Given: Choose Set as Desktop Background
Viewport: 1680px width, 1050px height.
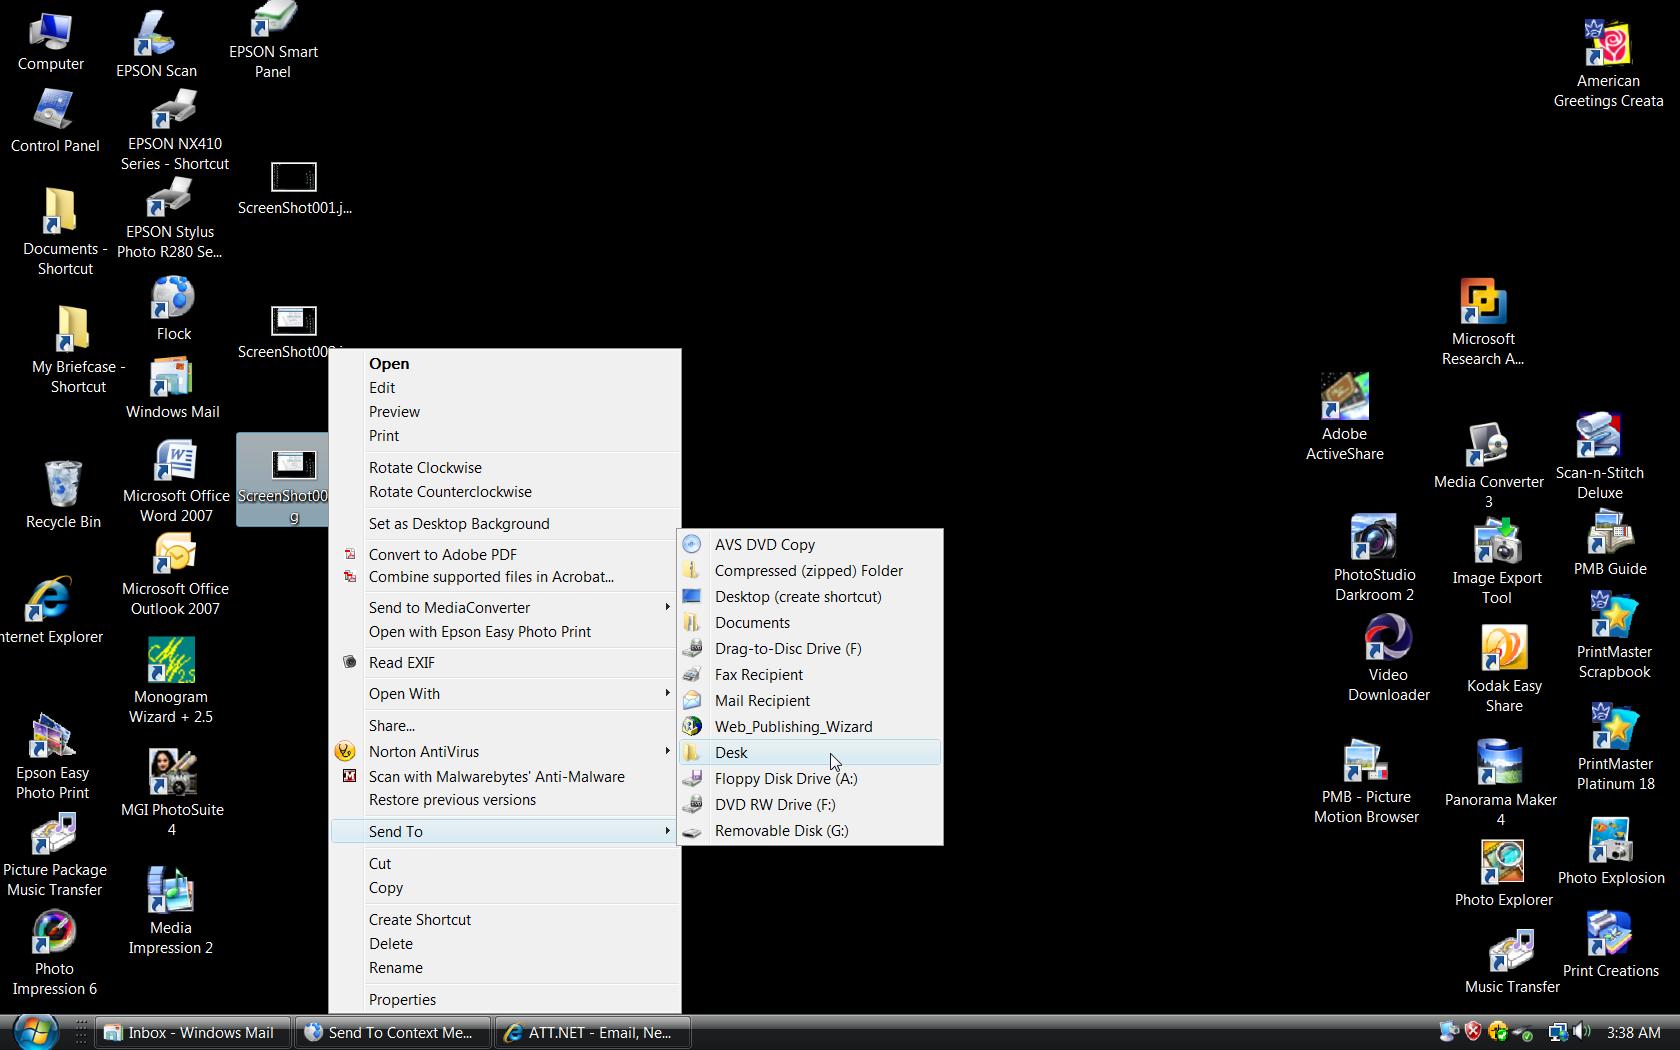Looking at the screenshot, I should pyautogui.click(x=505, y=523).
